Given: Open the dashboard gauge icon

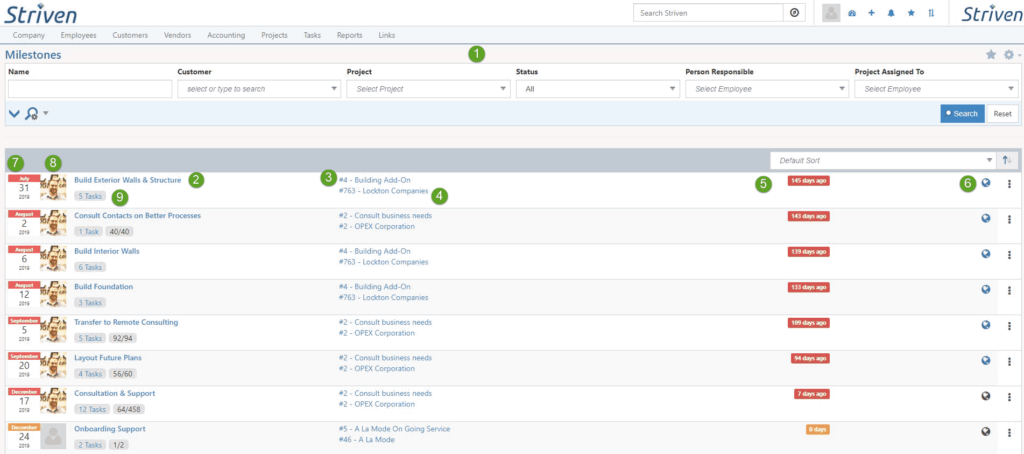Looking at the screenshot, I should tap(852, 13).
